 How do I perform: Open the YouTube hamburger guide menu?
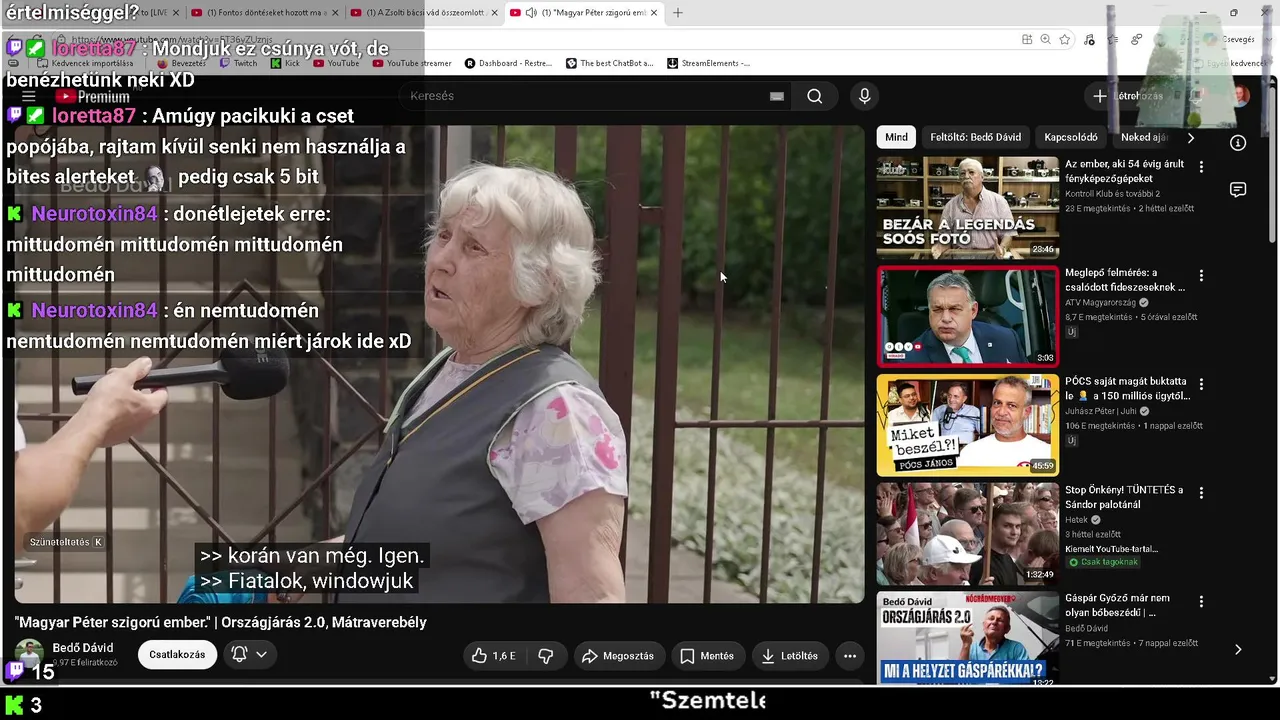click(29, 96)
